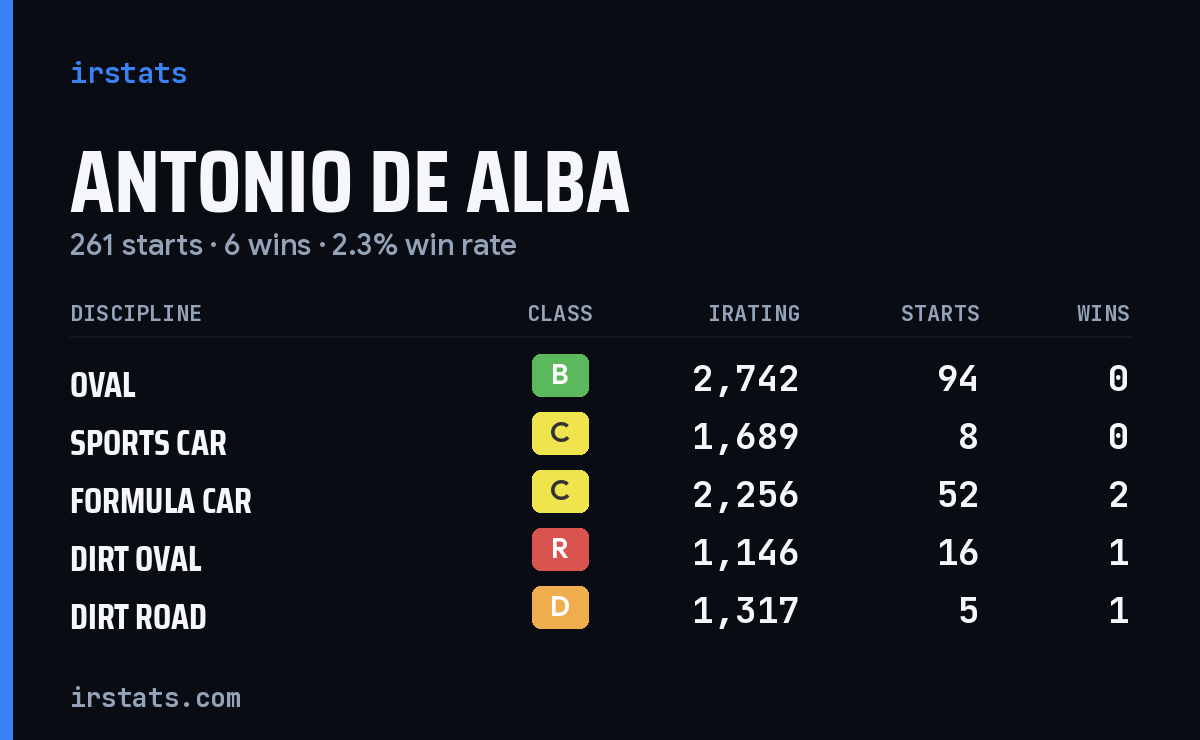
Task: Select the Sports Car discipline row
Action: (600, 436)
